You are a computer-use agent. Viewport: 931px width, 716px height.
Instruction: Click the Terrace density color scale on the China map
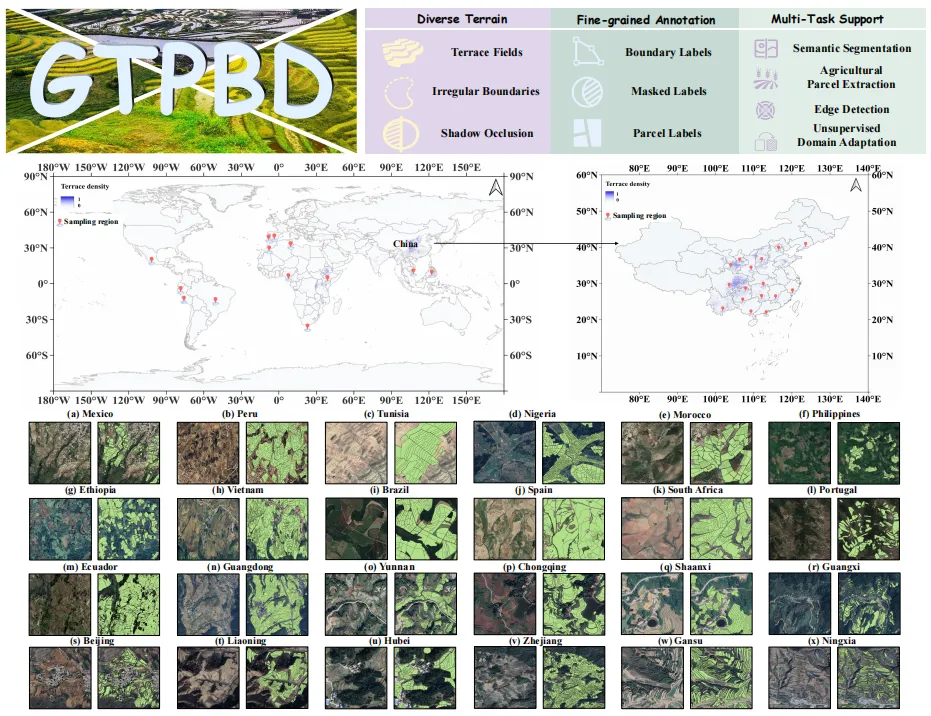(610, 195)
